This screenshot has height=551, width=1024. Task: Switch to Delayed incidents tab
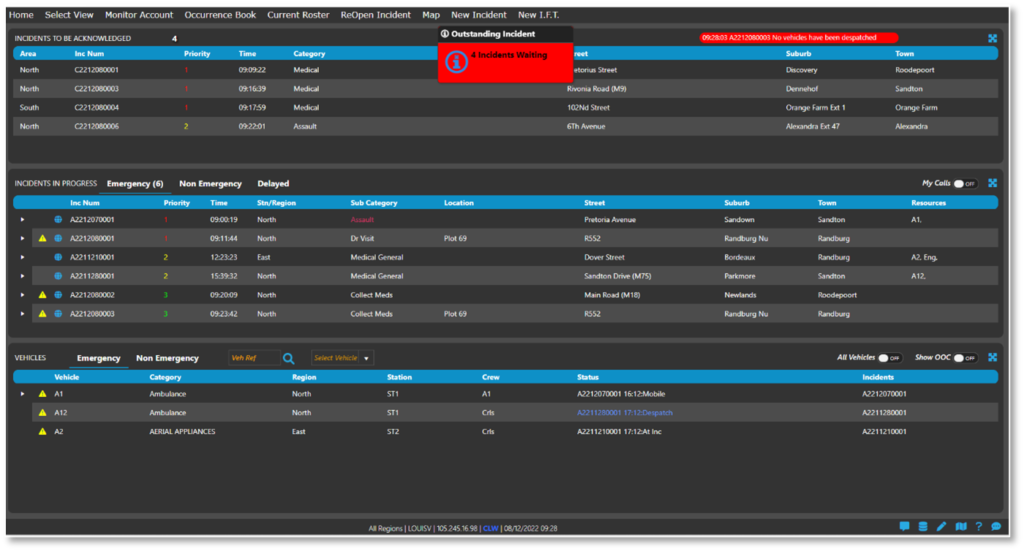coord(273,184)
